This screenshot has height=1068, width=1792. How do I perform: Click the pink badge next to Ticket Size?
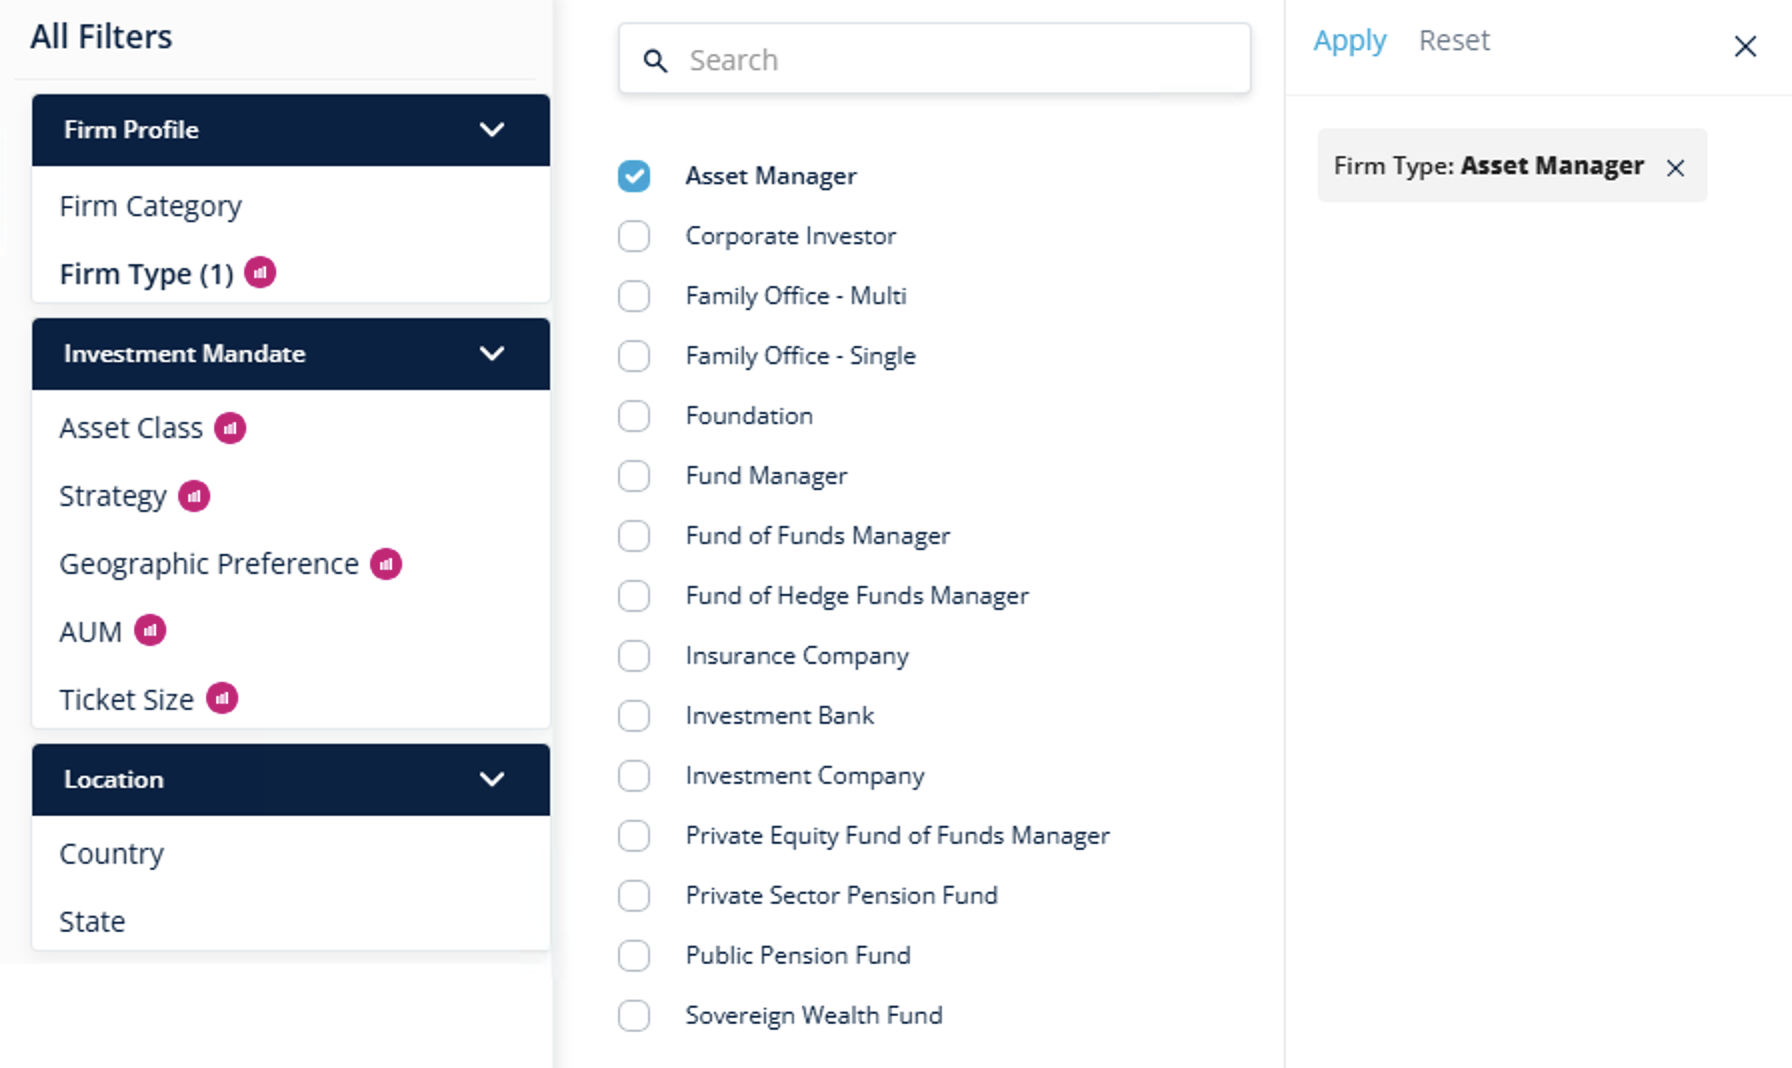click(222, 699)
